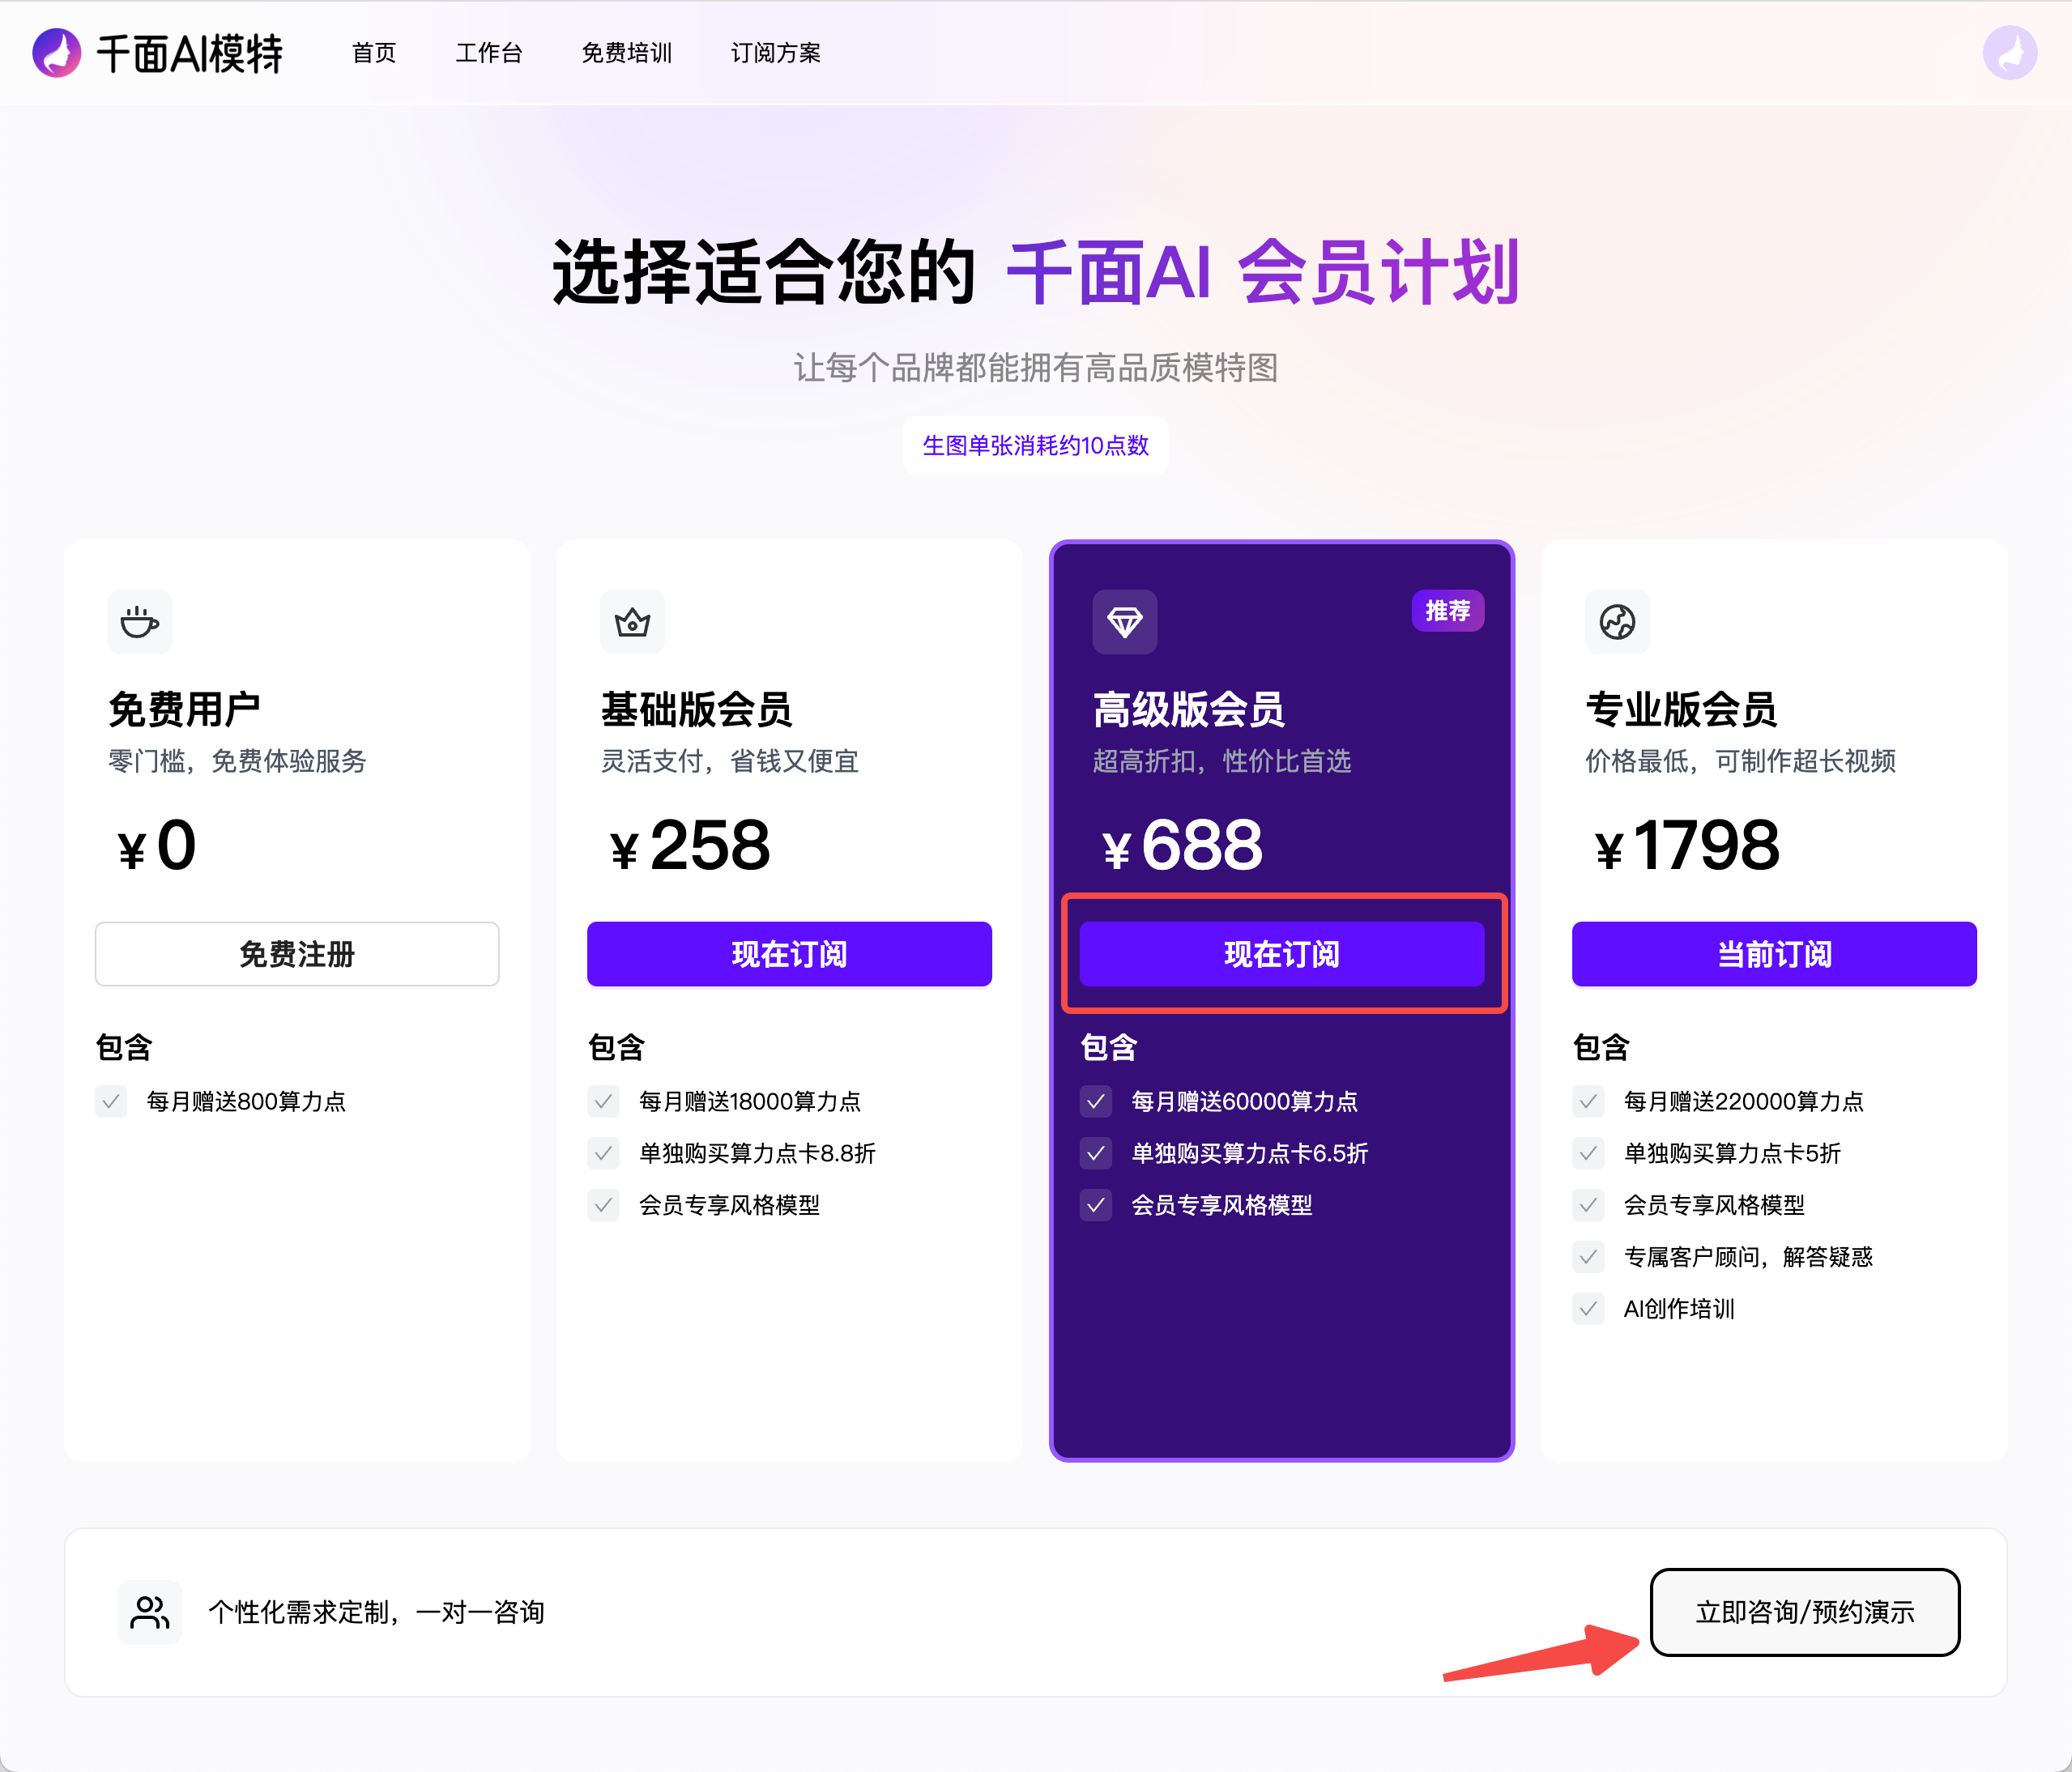Click 当前订阅 under the ¥1798 plan
The width and height of the screenshot is (2072, 1772).
[1774, 954]
